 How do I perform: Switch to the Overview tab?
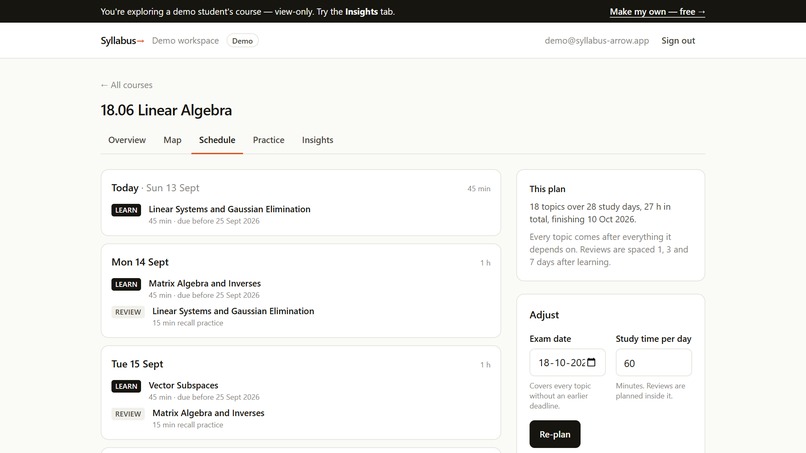coord(127,140)
